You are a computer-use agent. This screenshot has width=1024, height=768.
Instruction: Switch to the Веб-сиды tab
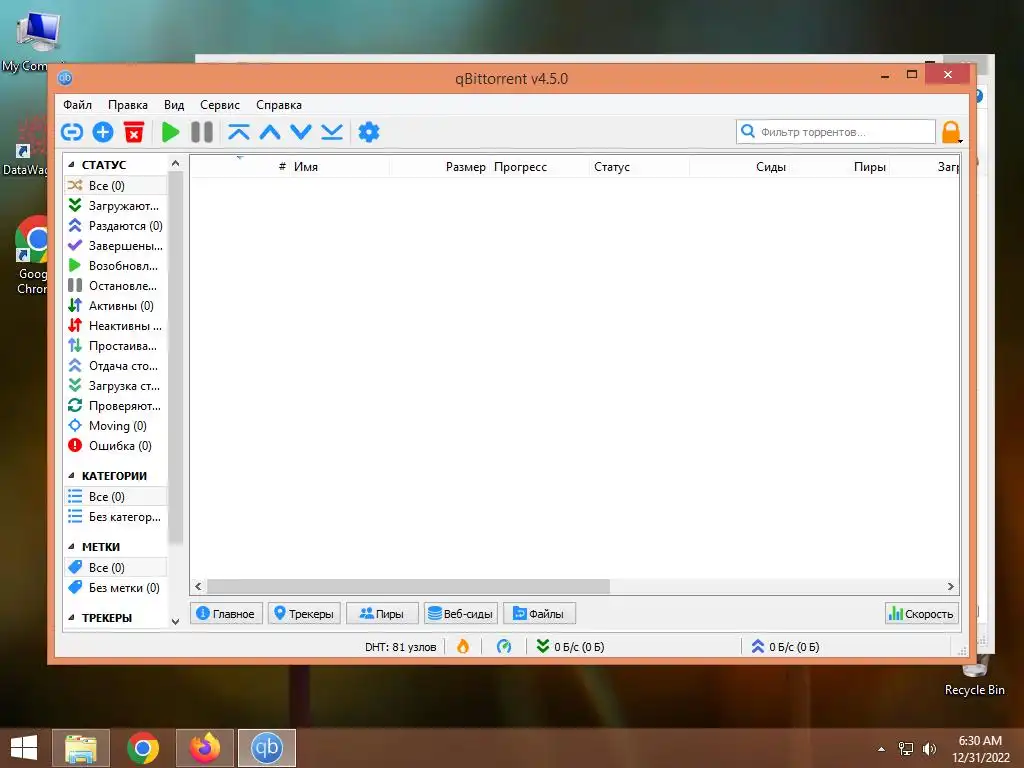(460, 614)
